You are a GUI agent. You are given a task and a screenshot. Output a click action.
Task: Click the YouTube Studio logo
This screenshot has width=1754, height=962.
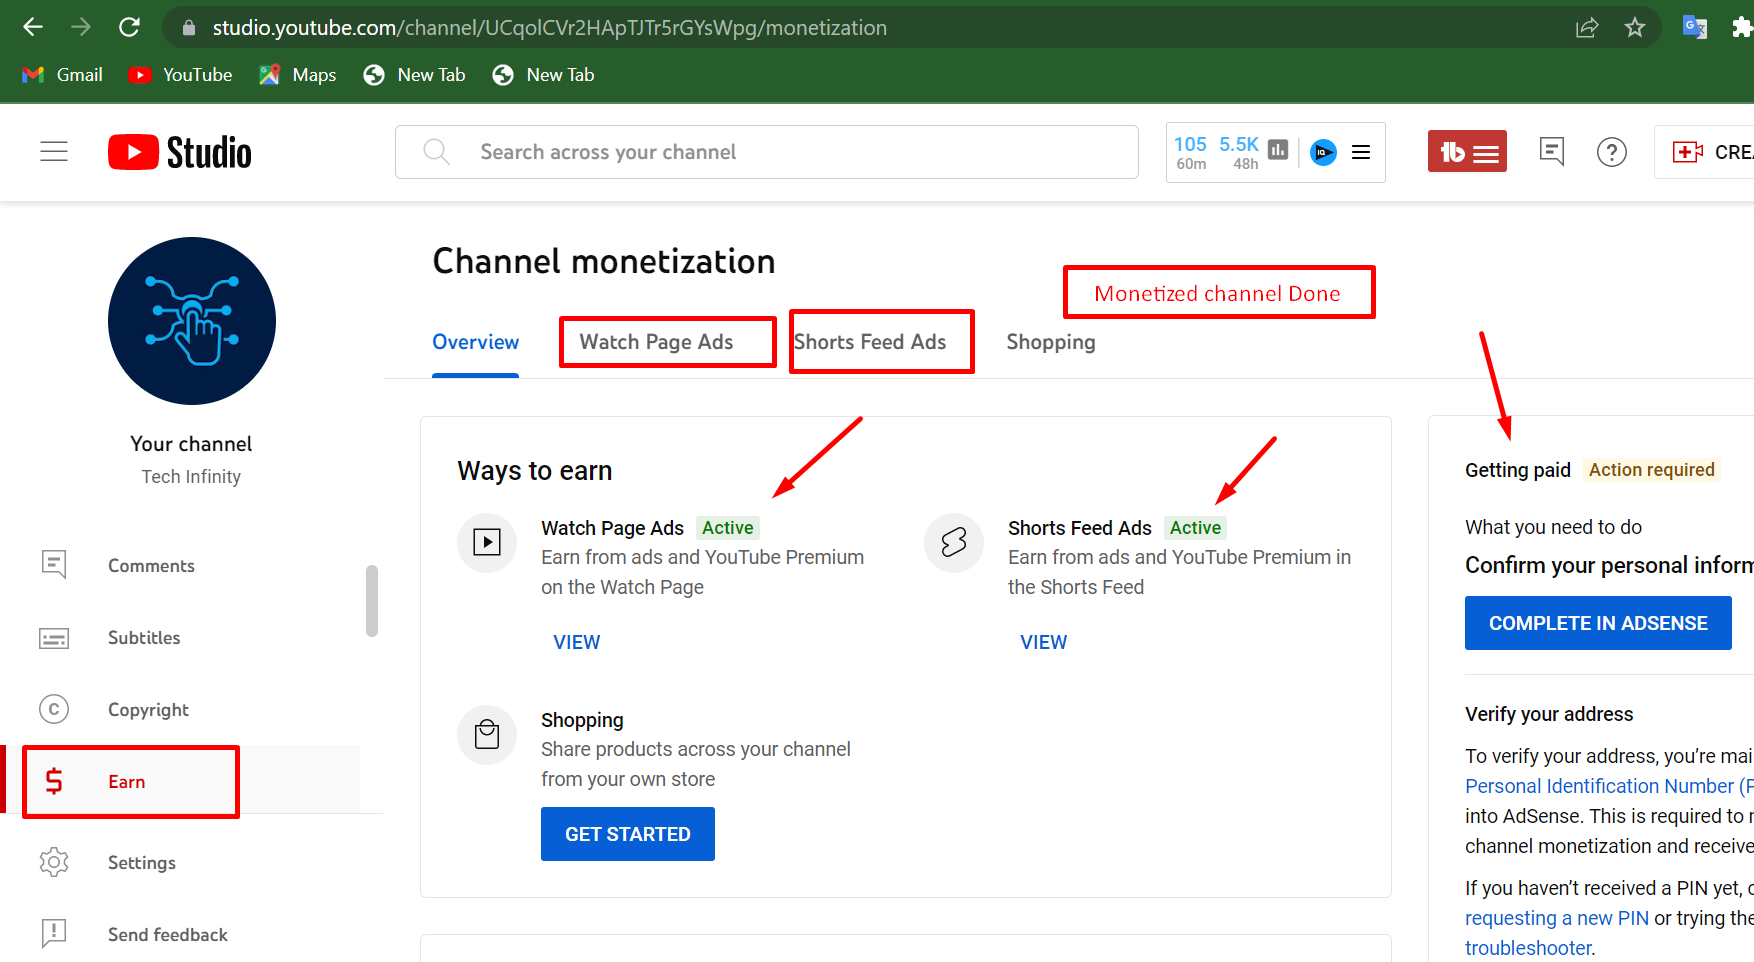click(x=179, y=151)
